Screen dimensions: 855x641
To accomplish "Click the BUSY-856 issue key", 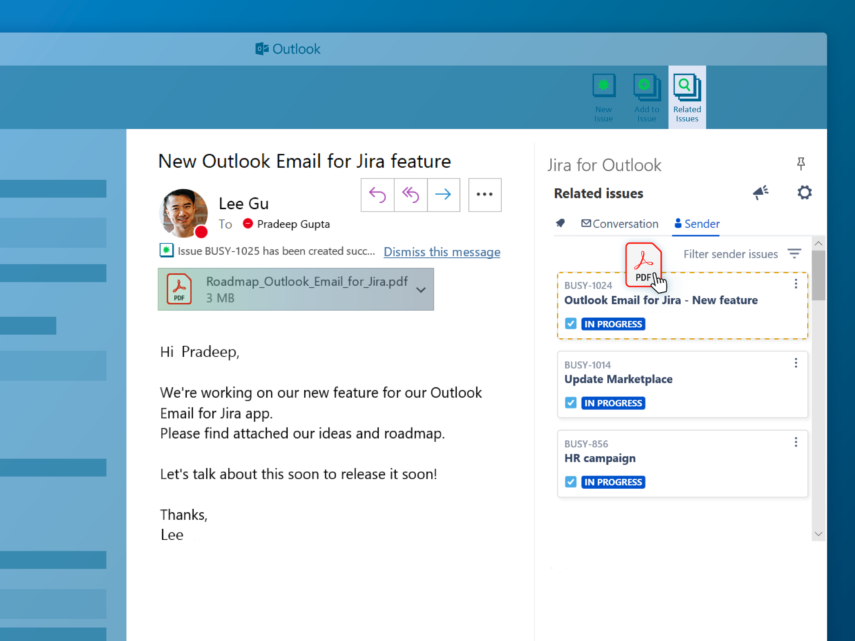I will [586, 444].
